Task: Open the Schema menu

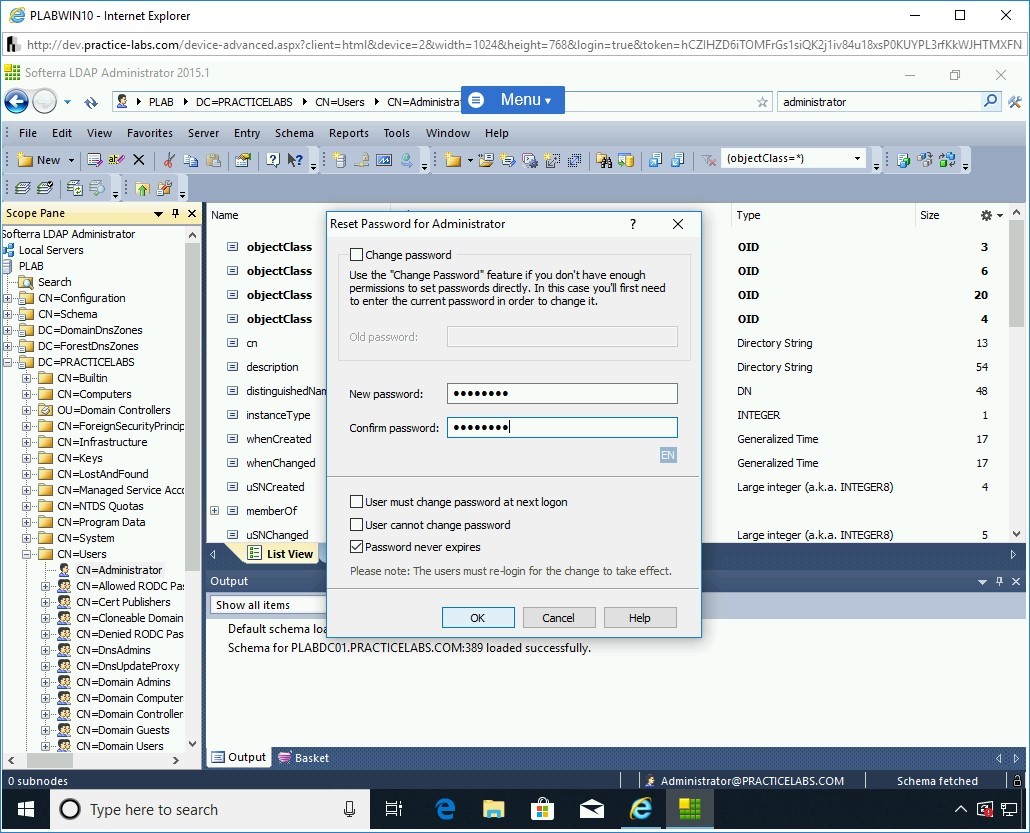Action: click(294, 133)
